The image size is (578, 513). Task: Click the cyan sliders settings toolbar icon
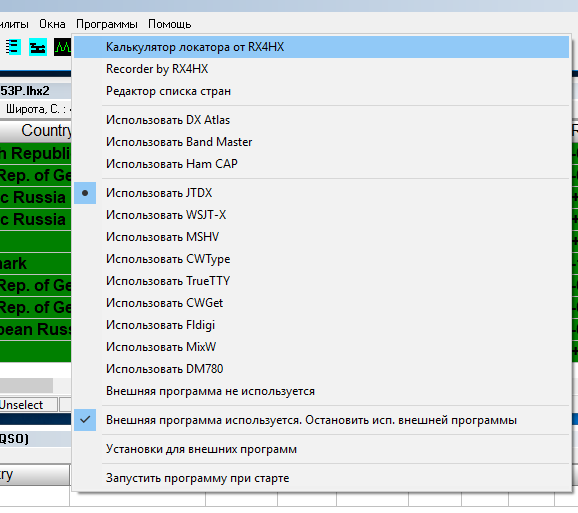click(x=38, y=47)
